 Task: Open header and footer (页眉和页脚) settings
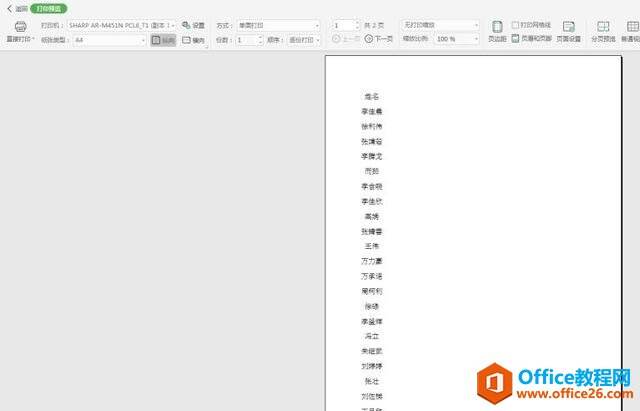(531, 38)
